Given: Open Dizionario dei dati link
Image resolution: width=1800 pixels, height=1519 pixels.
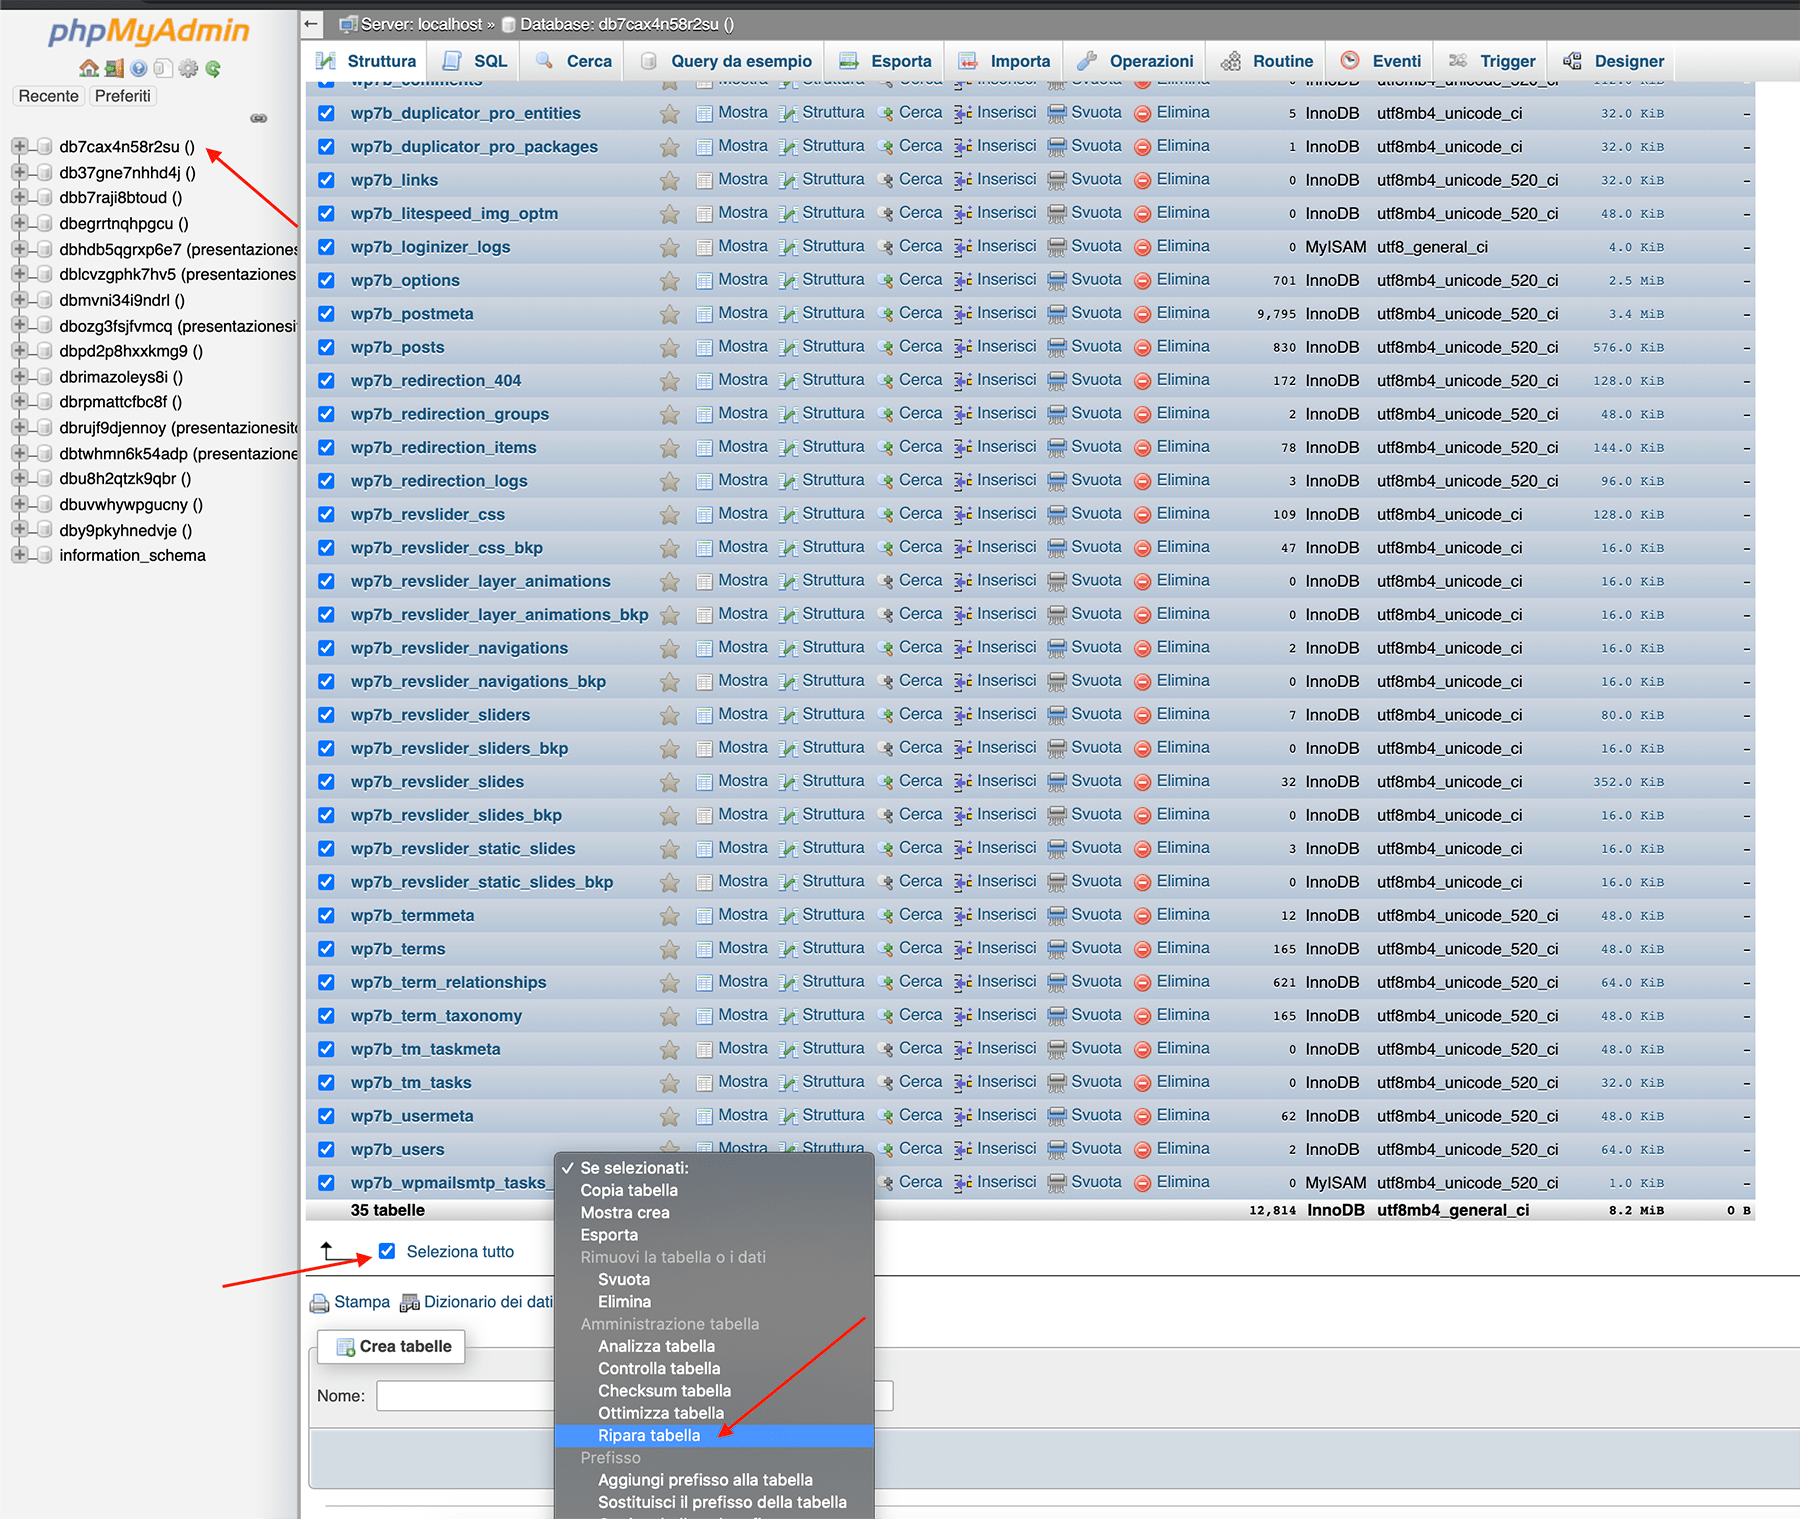Looking at the screenshot, I should [x=476, y=1302].
